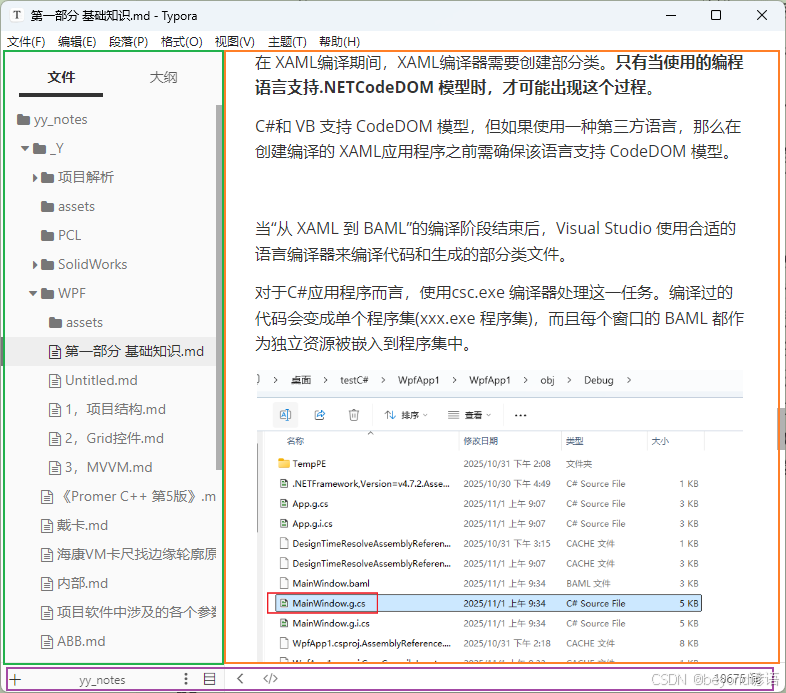
Task: Open the 文件(F) menu
Action: (x=26, y=42)
